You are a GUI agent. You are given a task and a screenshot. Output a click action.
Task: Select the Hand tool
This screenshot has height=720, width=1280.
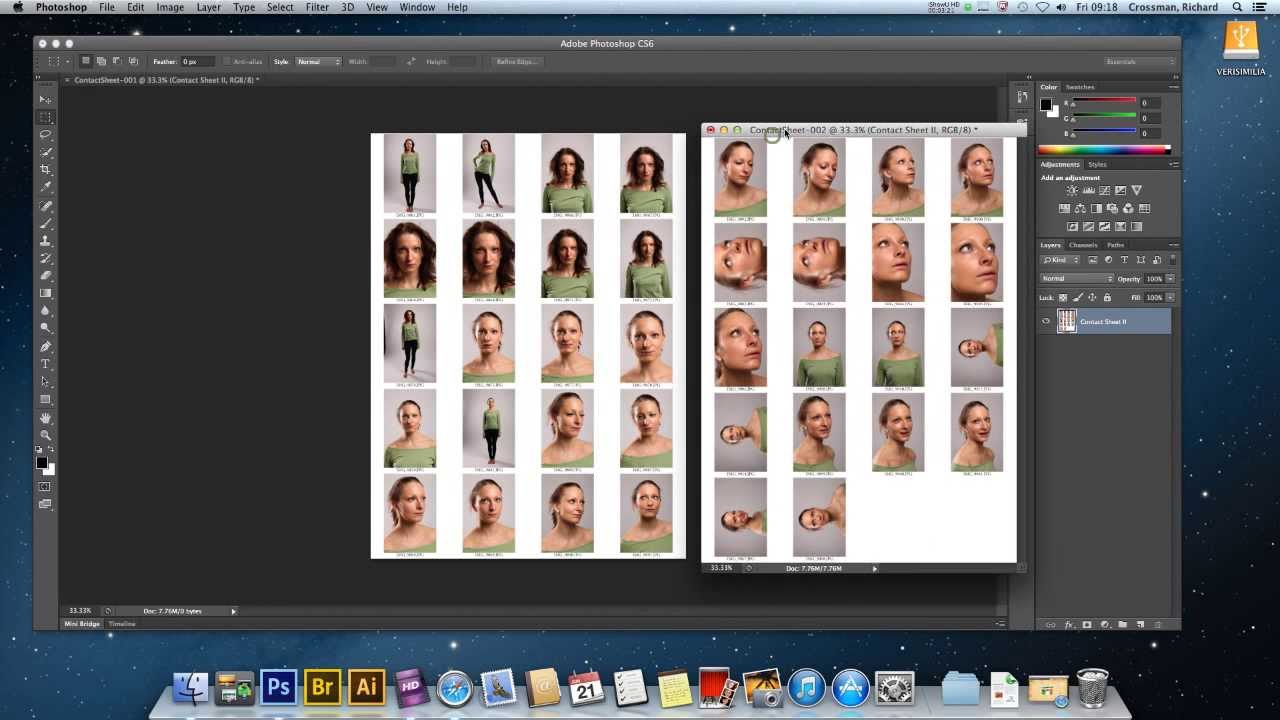coord(46,418)
